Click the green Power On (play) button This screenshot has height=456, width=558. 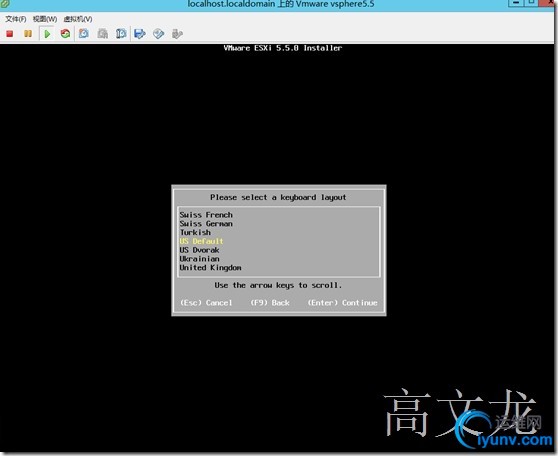47,34
